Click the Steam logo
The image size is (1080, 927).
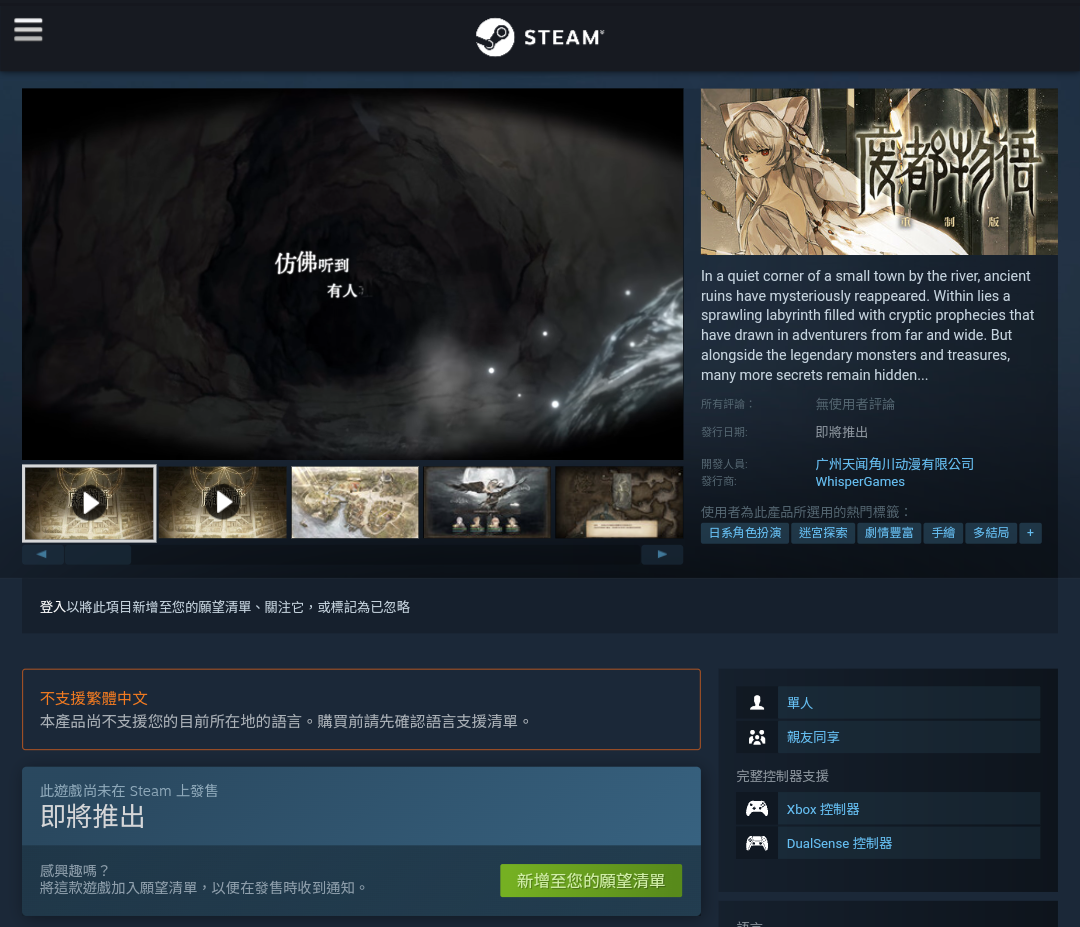click(x=540, y=37)
